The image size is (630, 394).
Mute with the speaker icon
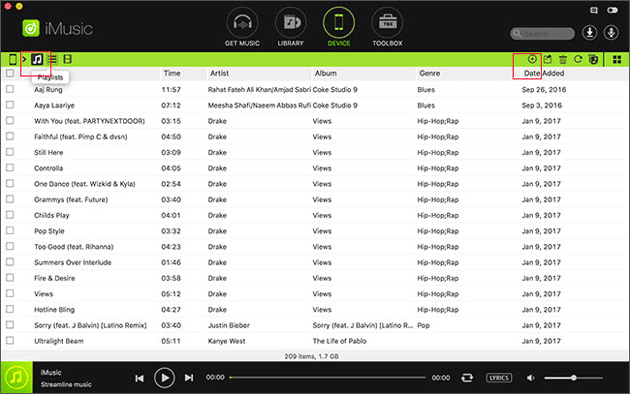coord(531,378)
